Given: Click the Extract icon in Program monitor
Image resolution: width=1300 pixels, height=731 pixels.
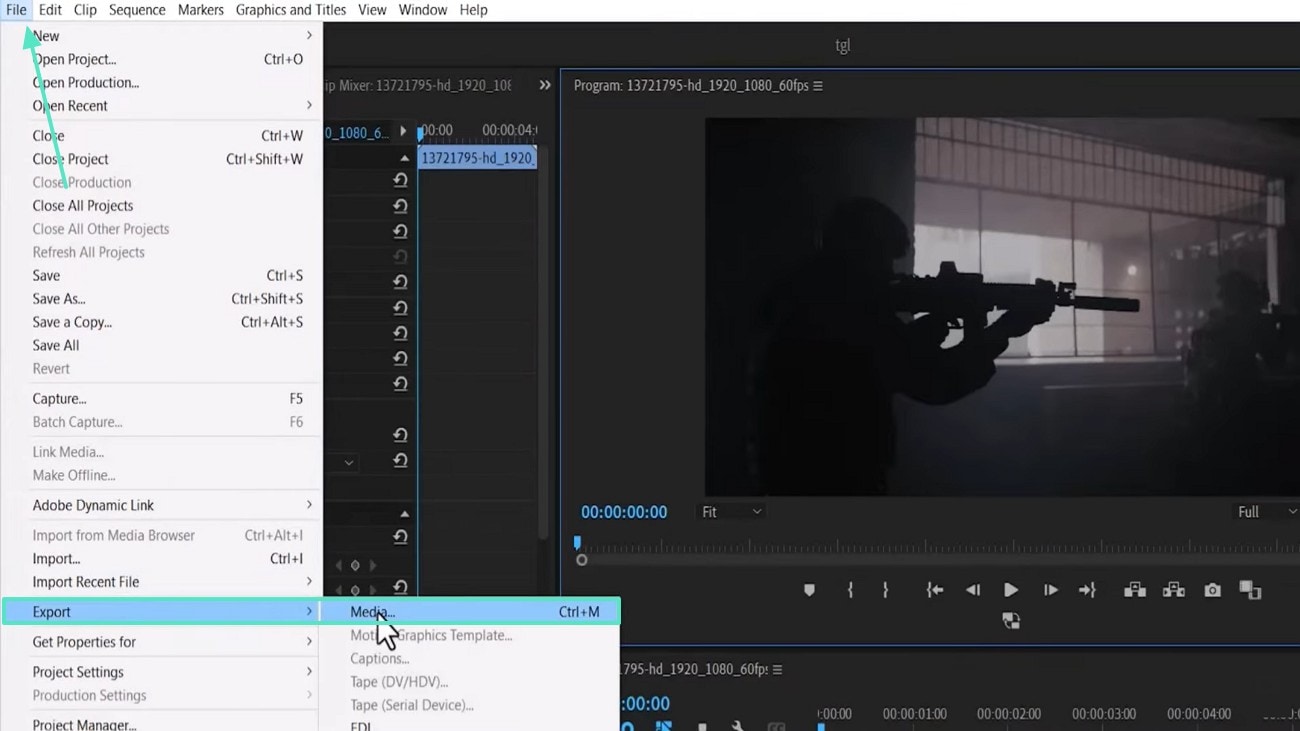Looking at the screenshot, I should 1172,590.
